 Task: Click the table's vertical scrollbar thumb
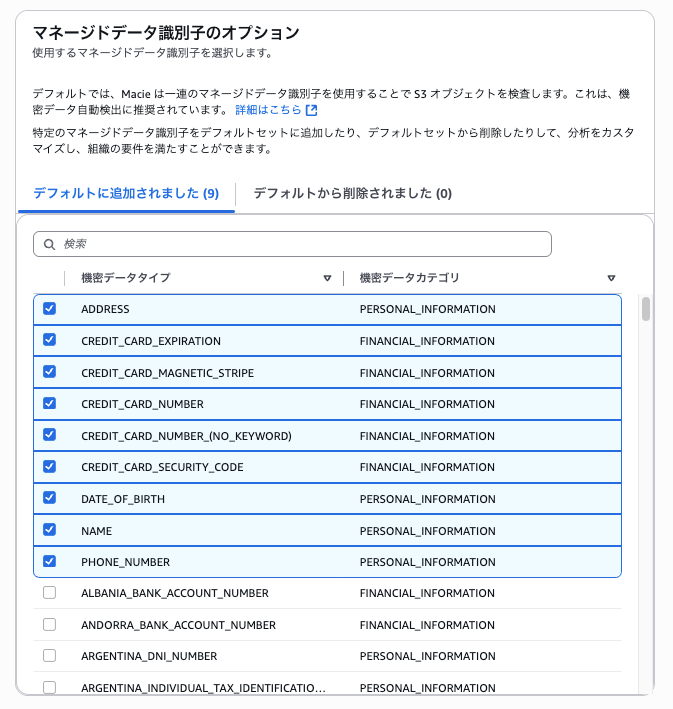tap(646, 309)
